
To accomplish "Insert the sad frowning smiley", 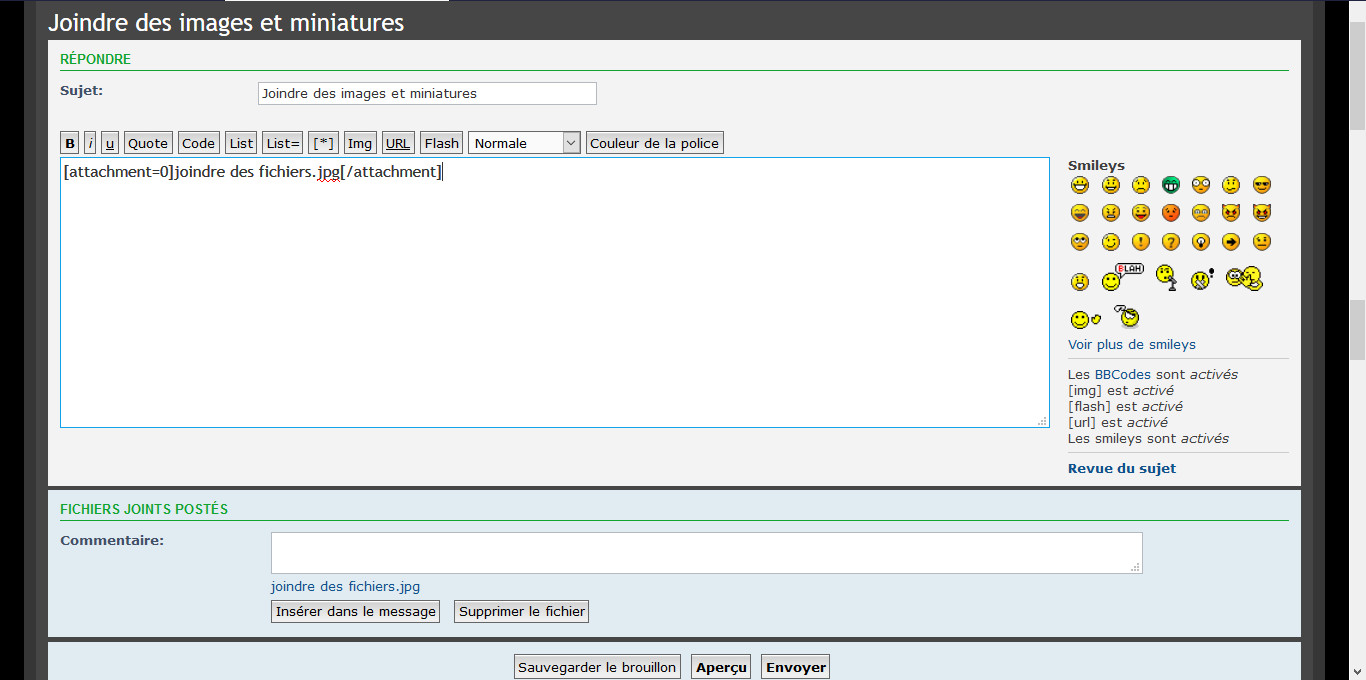I will coord(1141,185).
